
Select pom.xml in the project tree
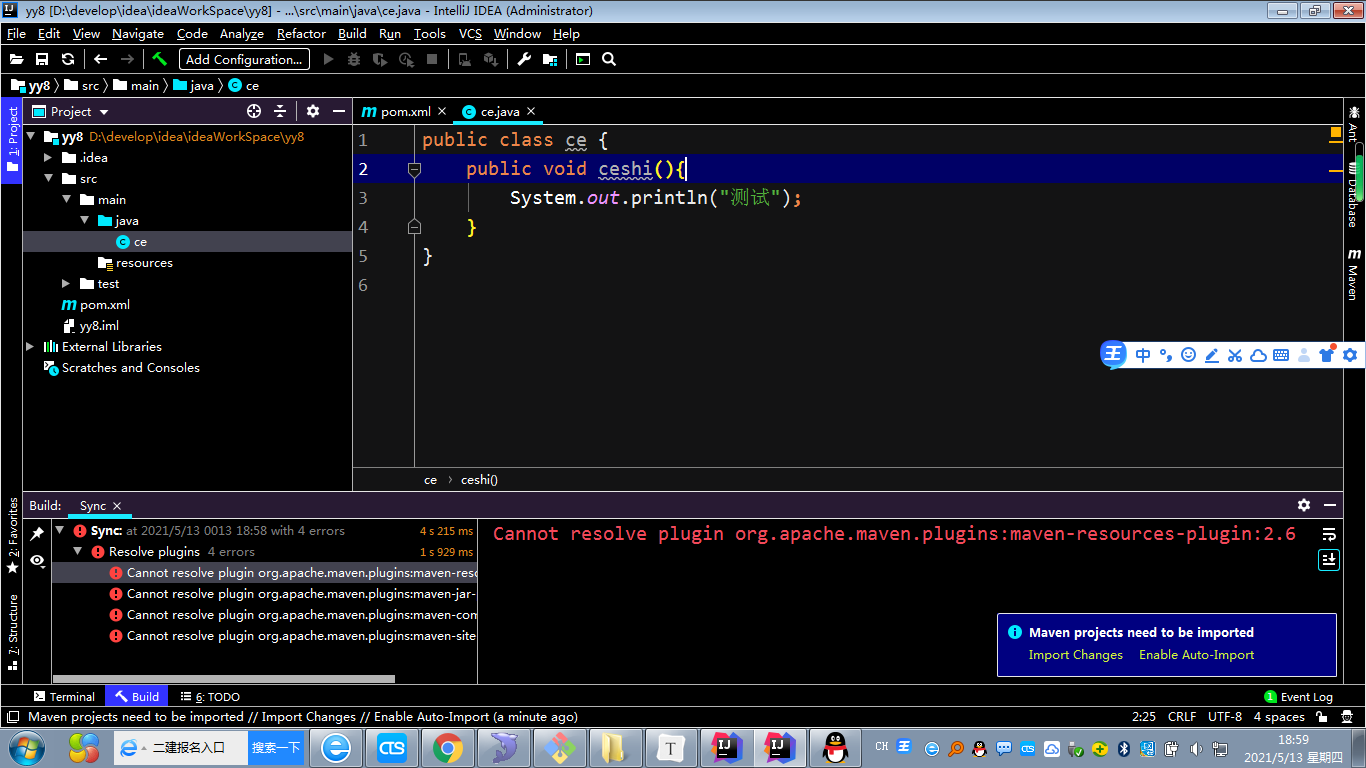(104, 305)
